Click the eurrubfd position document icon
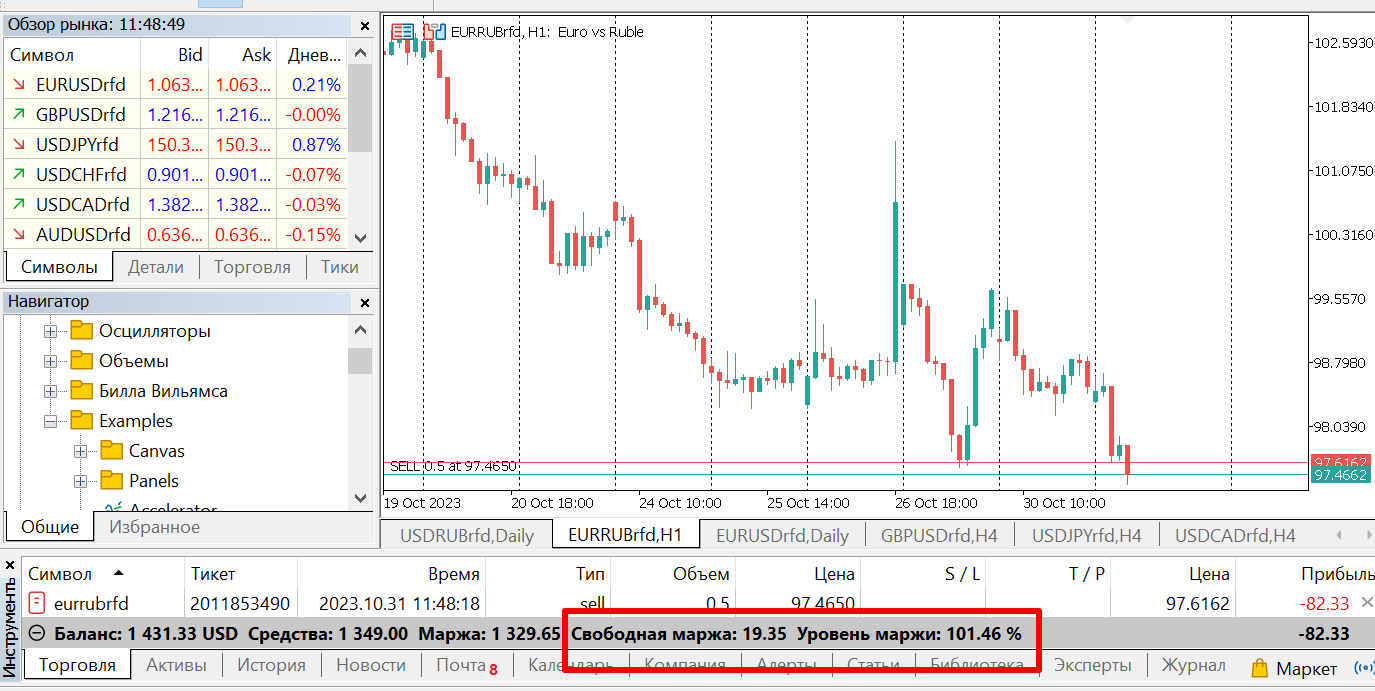Screen dimensions: 1375x691 point(37,603)
